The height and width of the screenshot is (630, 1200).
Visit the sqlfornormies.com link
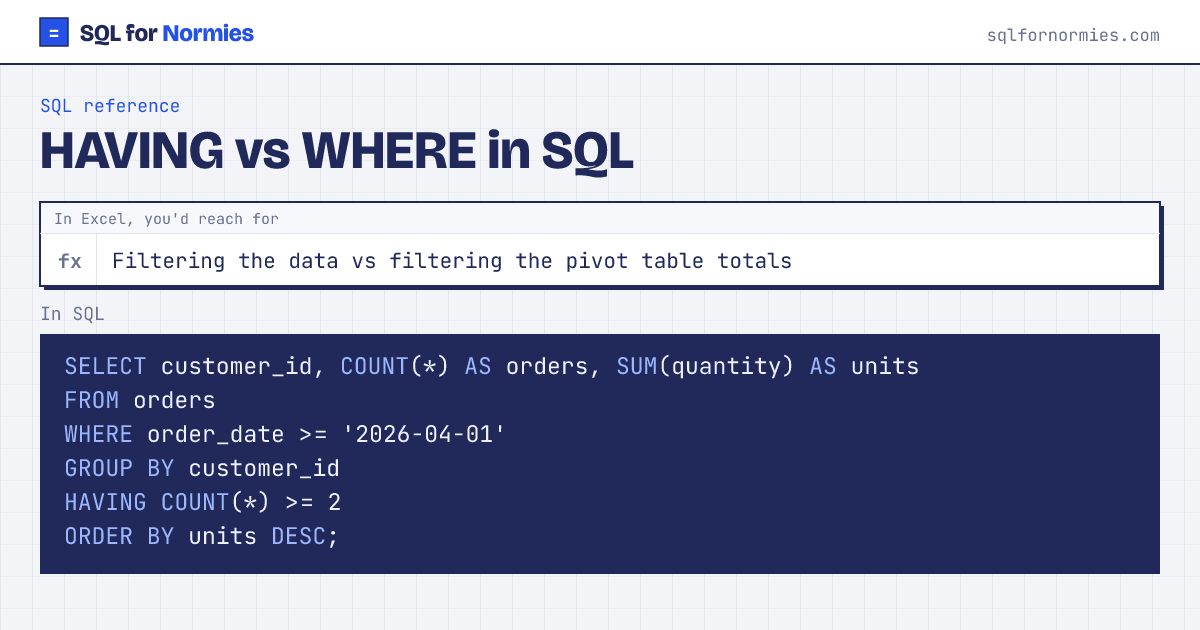pos(1073,35)
